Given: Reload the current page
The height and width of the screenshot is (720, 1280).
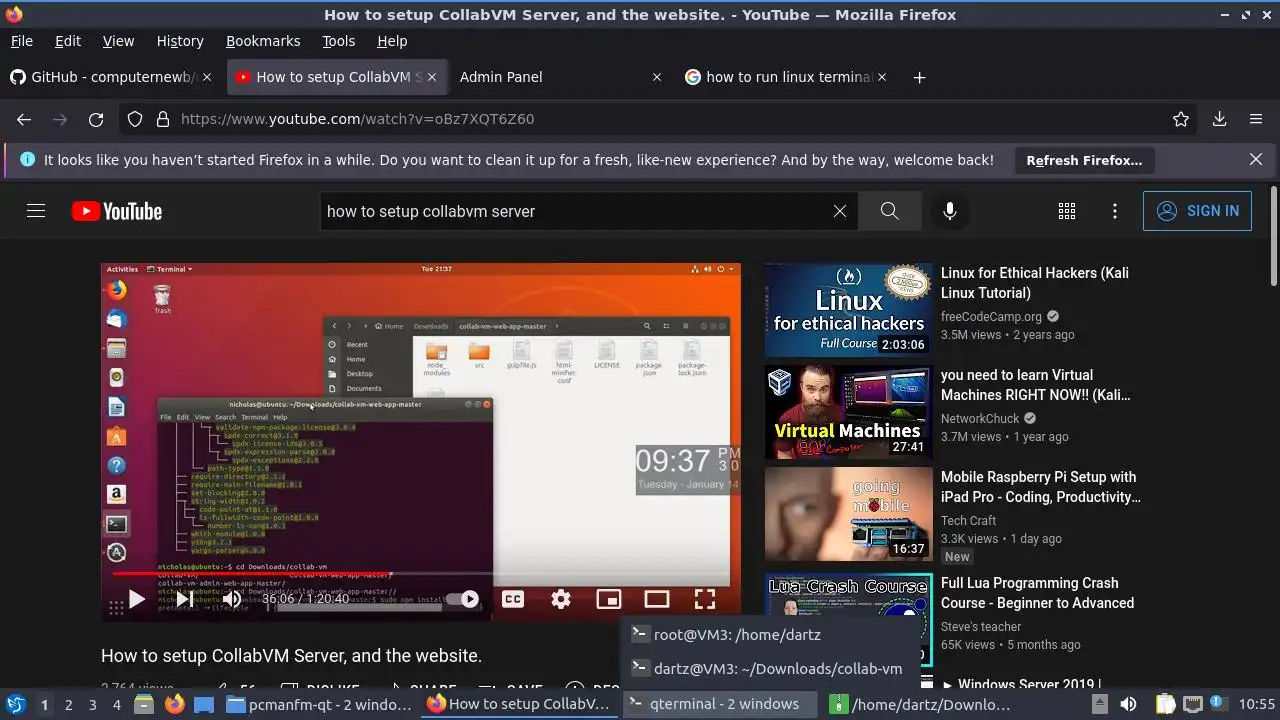Looking at the screenshot, I should [96, 119].
